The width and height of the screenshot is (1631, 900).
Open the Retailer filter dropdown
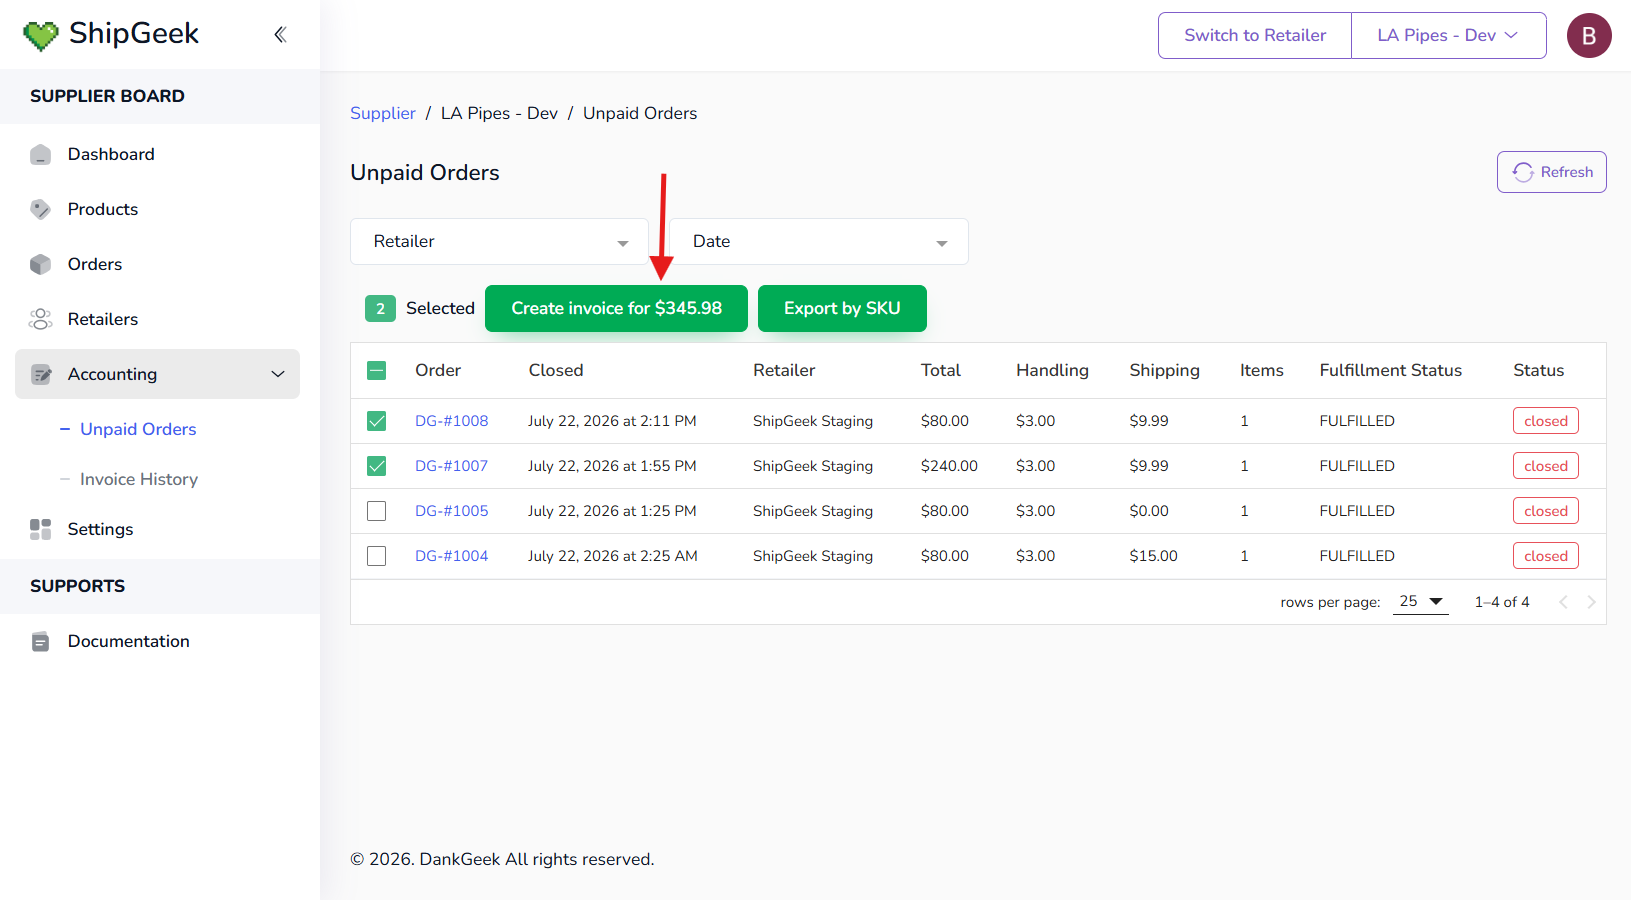point(499,241)
